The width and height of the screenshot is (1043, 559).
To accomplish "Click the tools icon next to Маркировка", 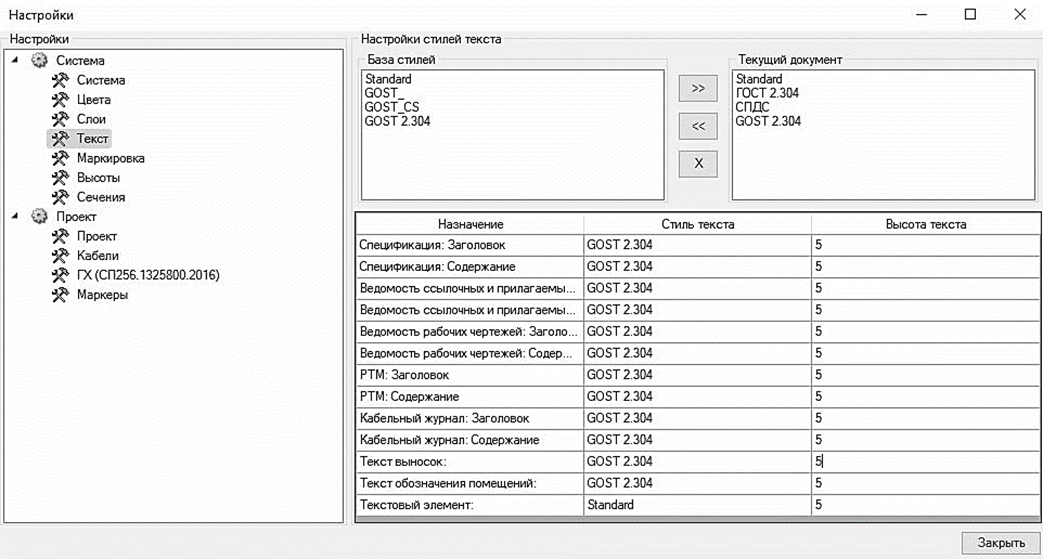I will 59,158.
